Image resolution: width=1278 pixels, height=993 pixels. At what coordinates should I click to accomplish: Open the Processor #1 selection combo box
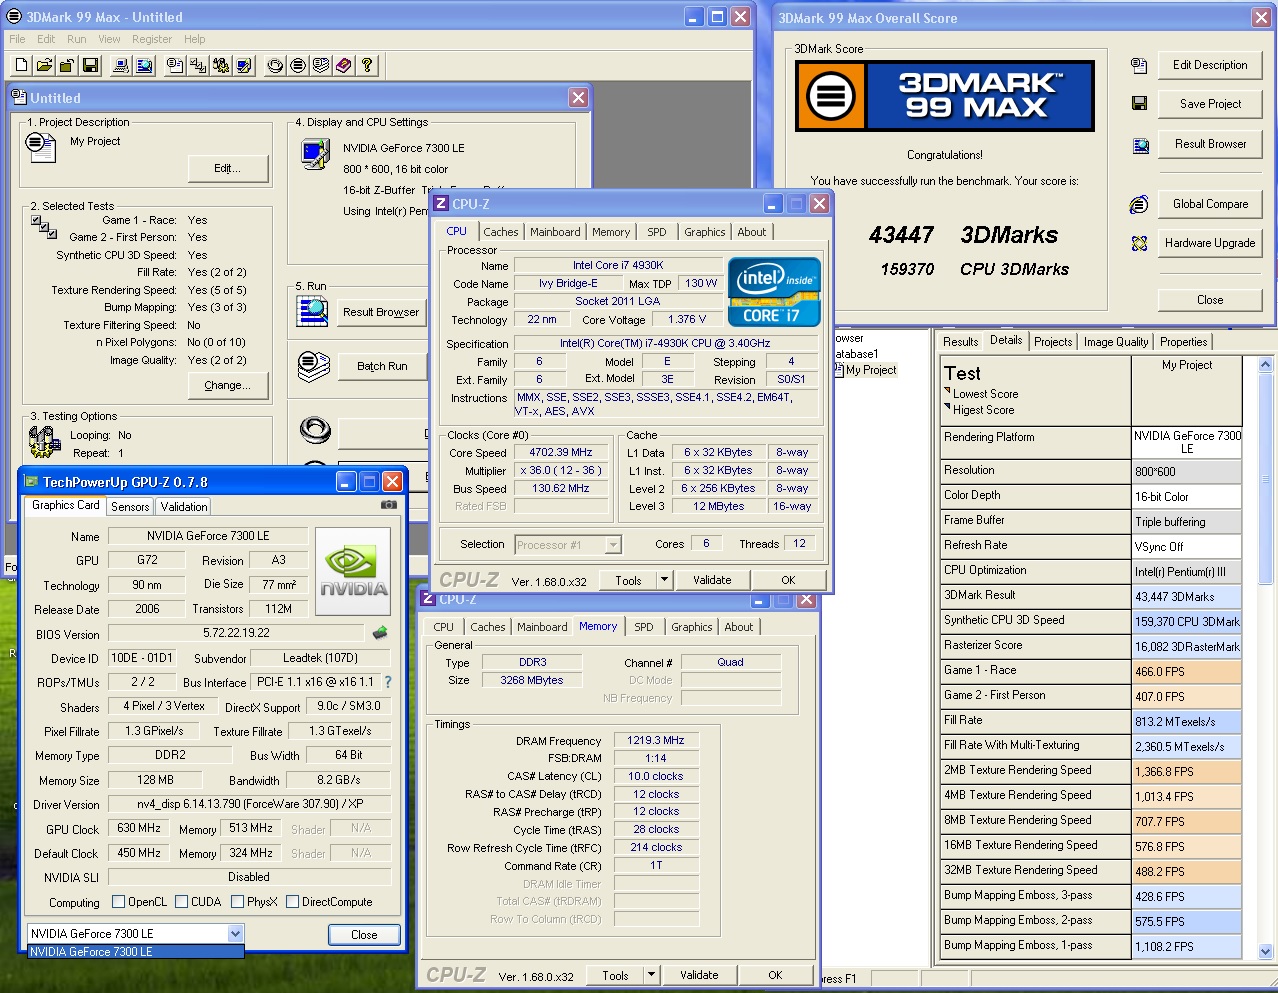click(568, 545)
